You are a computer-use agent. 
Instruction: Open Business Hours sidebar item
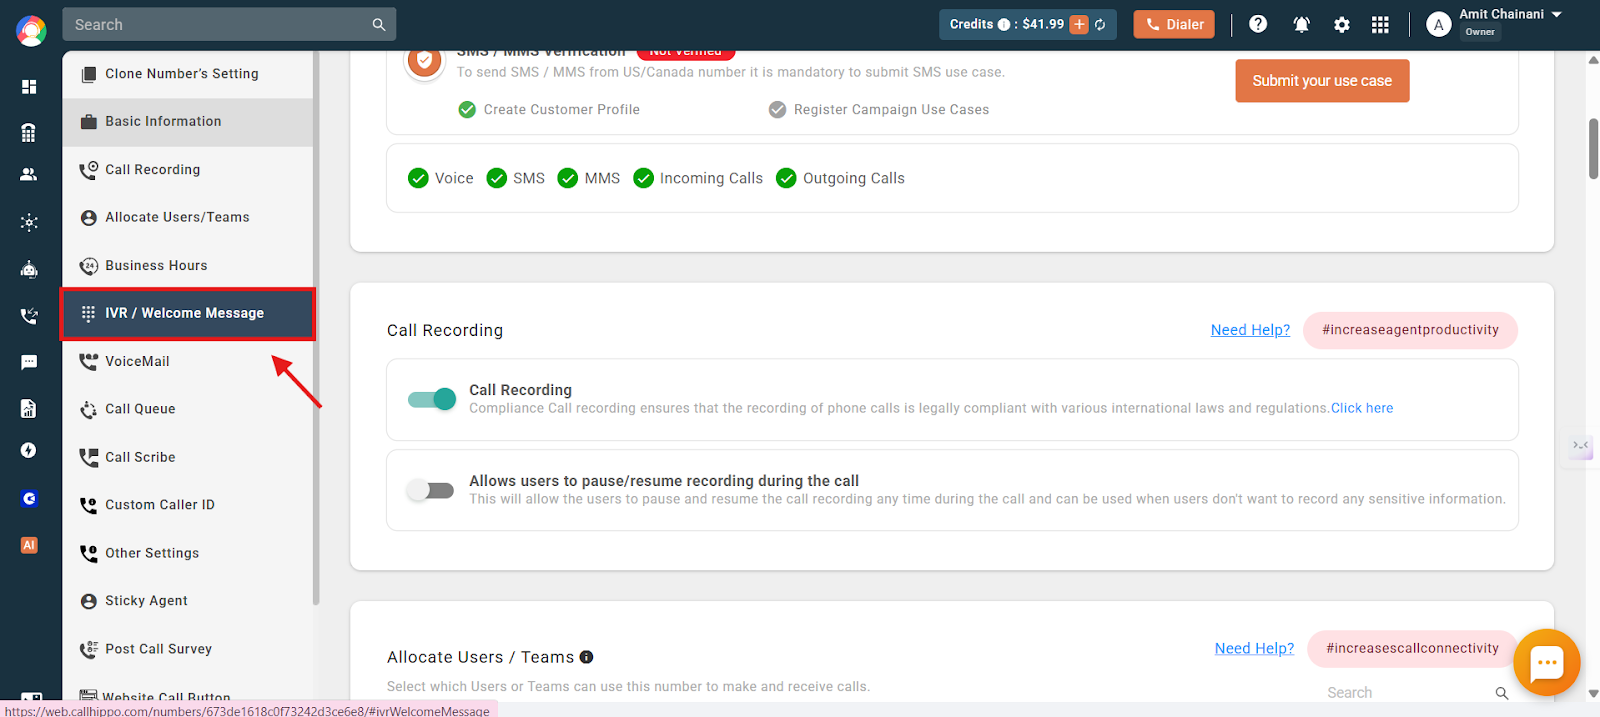(188, 265)
